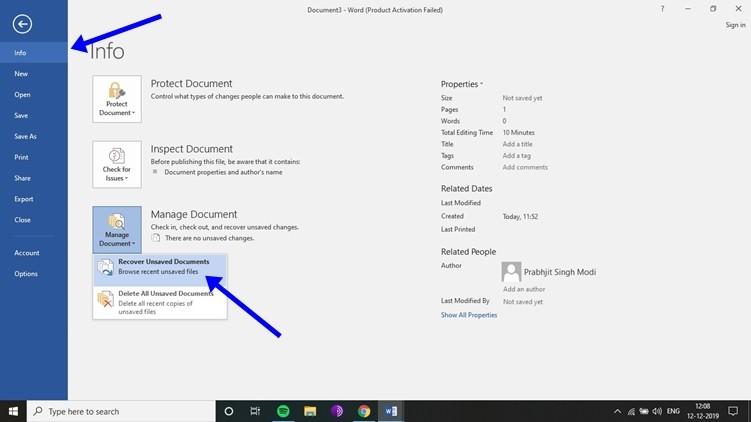Open the Help question mark icon
The image size is (751, 422).
(x=662, y=9)
